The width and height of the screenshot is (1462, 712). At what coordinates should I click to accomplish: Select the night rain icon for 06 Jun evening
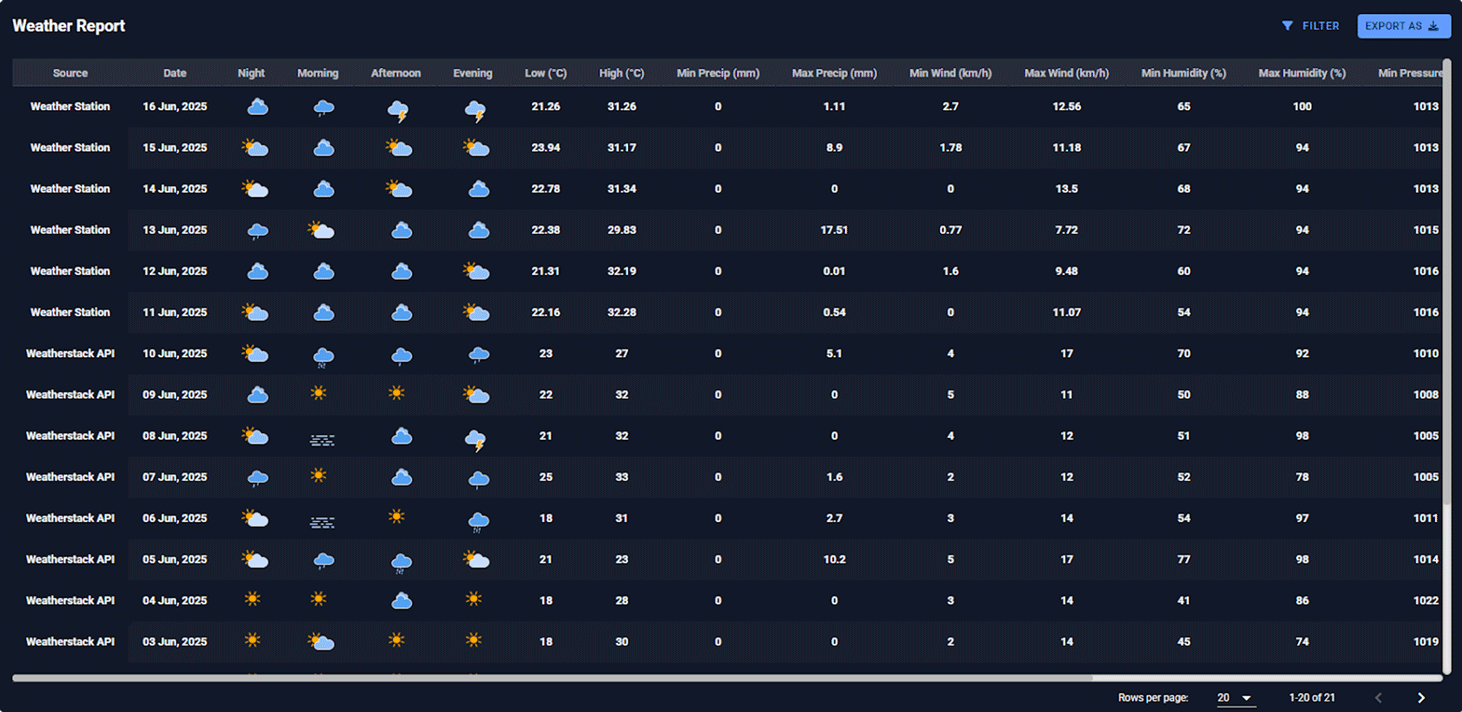(x=478, y=519)
